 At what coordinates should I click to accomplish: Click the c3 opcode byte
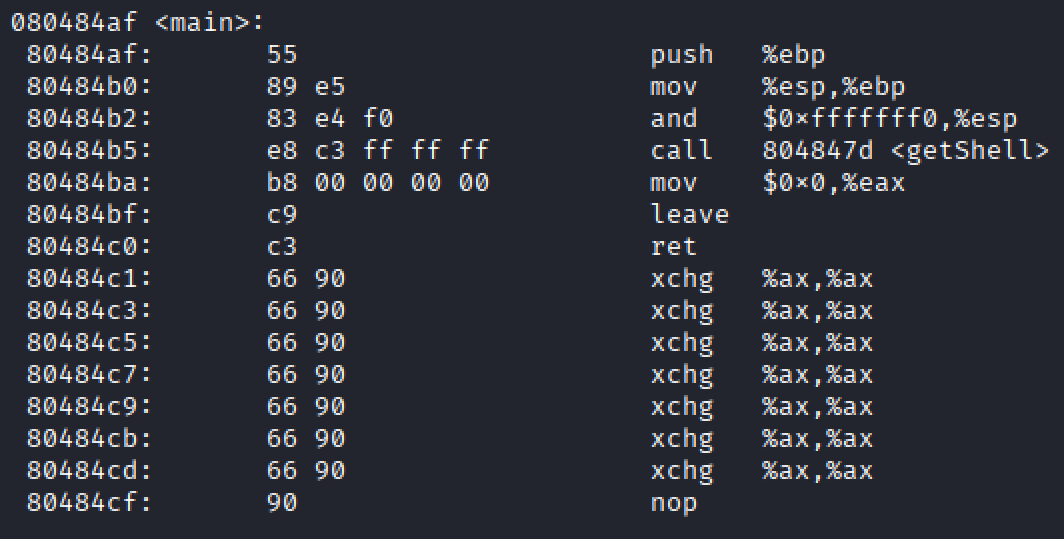282,246
